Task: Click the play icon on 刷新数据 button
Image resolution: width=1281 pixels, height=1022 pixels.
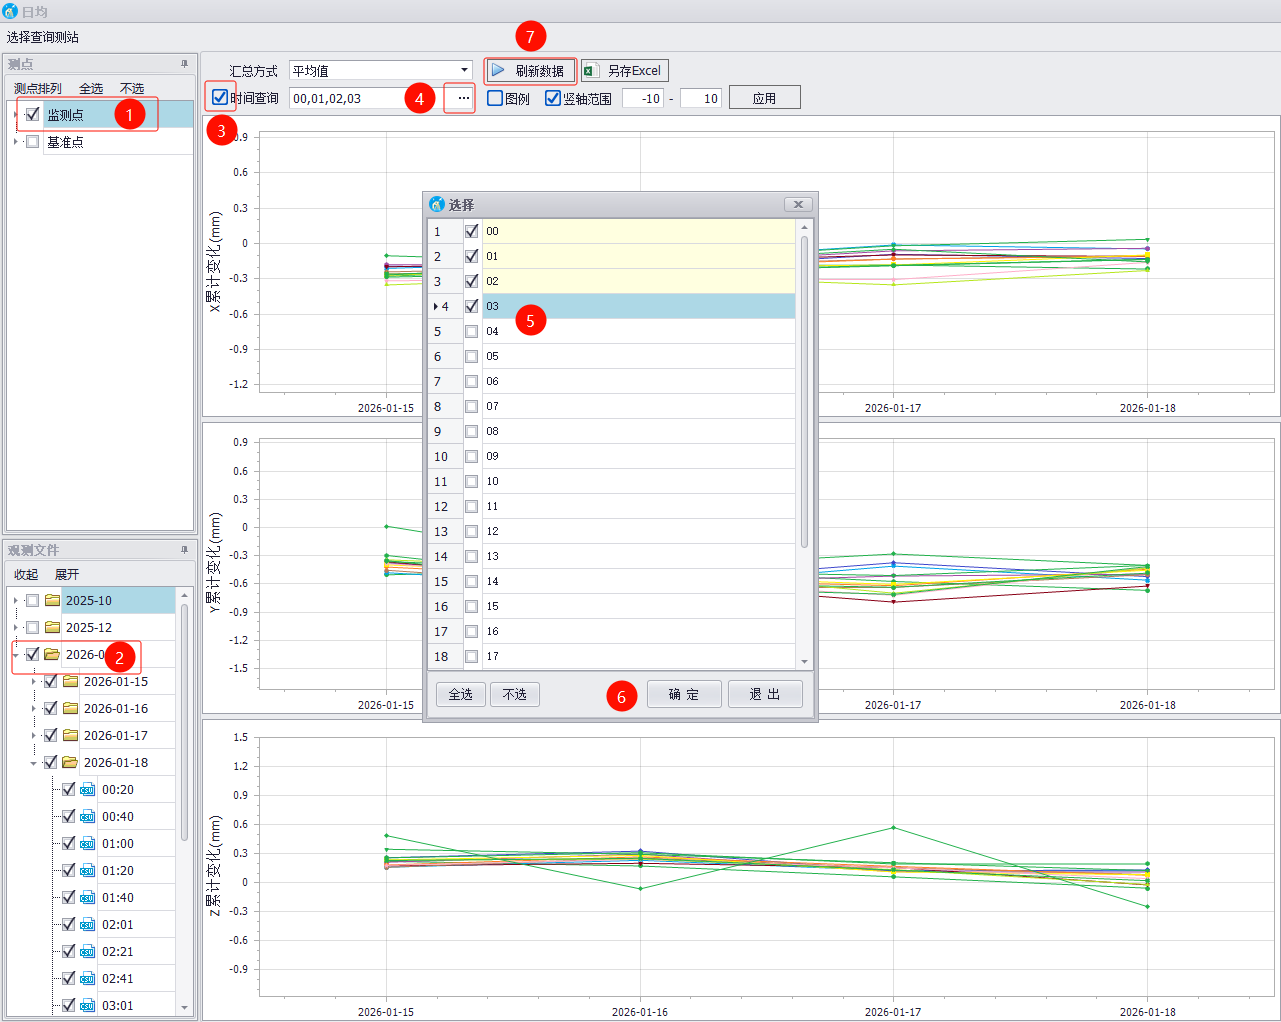Action: coord(498,71)
